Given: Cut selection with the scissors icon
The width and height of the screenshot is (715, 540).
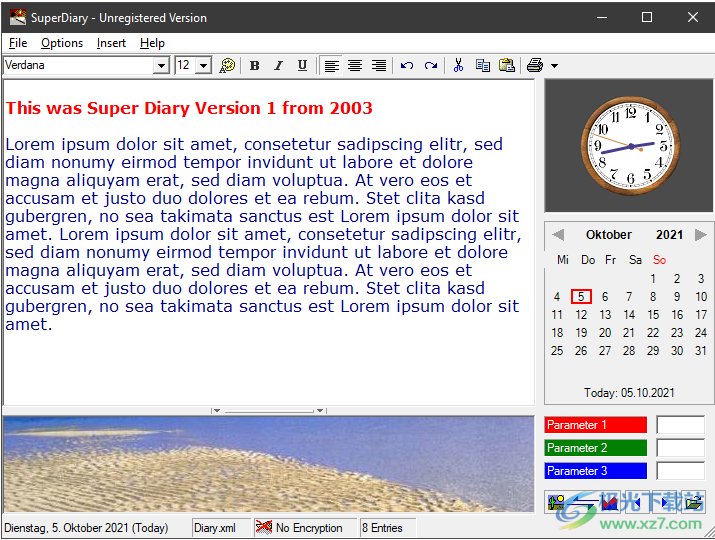Looking at the screenshot, I should (x=458, y=66).
